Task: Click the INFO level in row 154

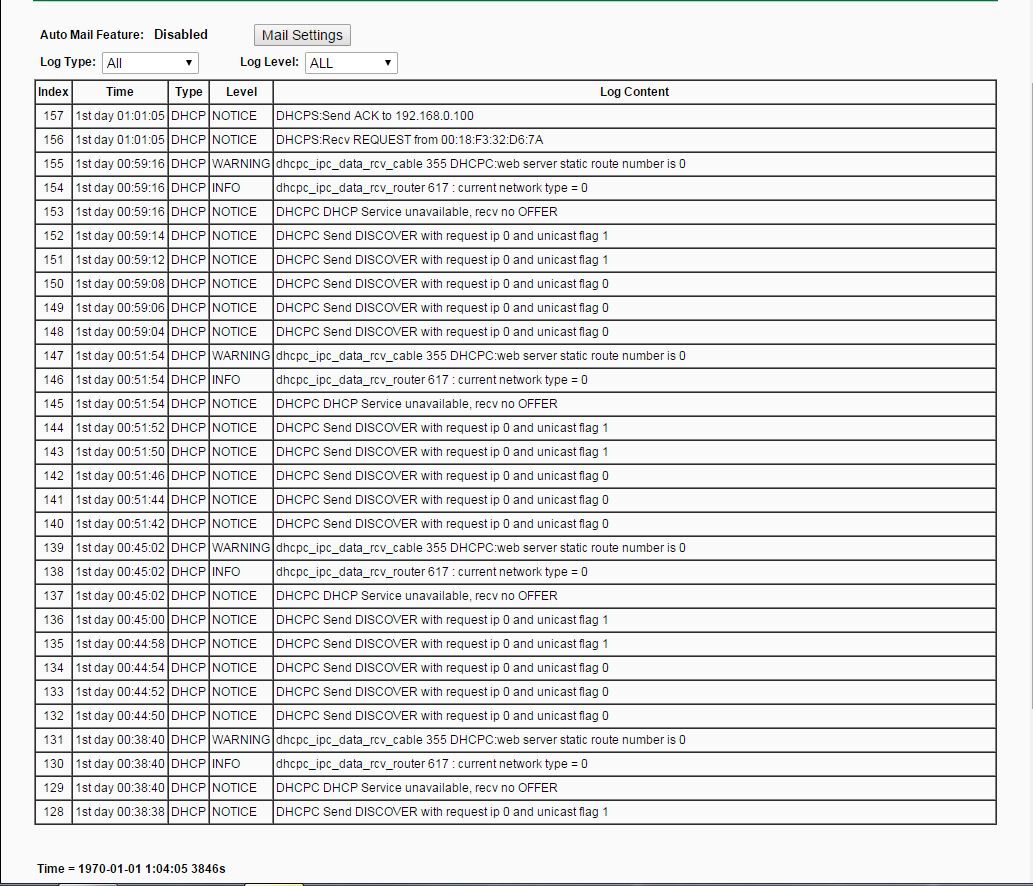Action: coord(226,188)
